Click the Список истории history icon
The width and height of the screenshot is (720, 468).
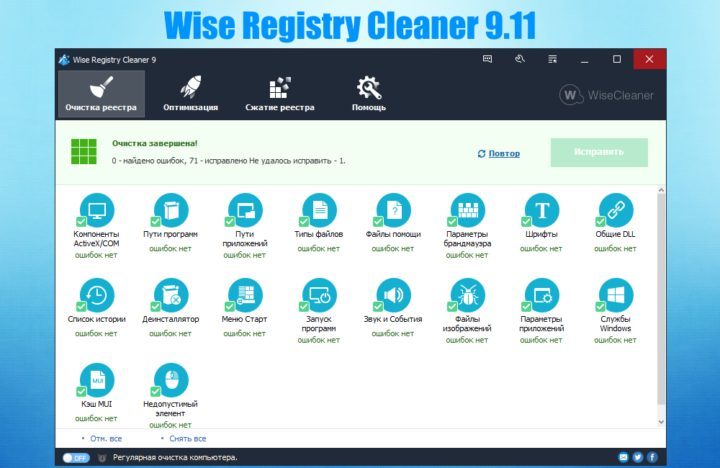(97, 295)
